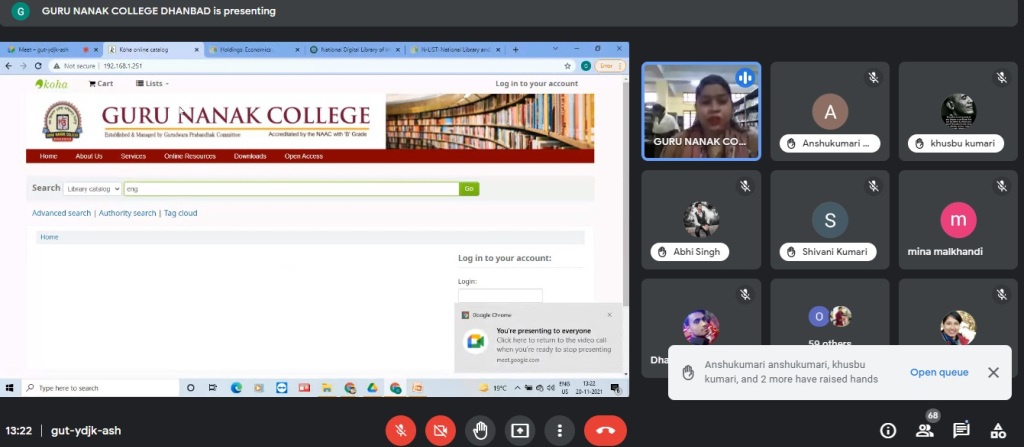Bookmark this page with star icon
Screen dimensions: 1024x447
(568, 66)
